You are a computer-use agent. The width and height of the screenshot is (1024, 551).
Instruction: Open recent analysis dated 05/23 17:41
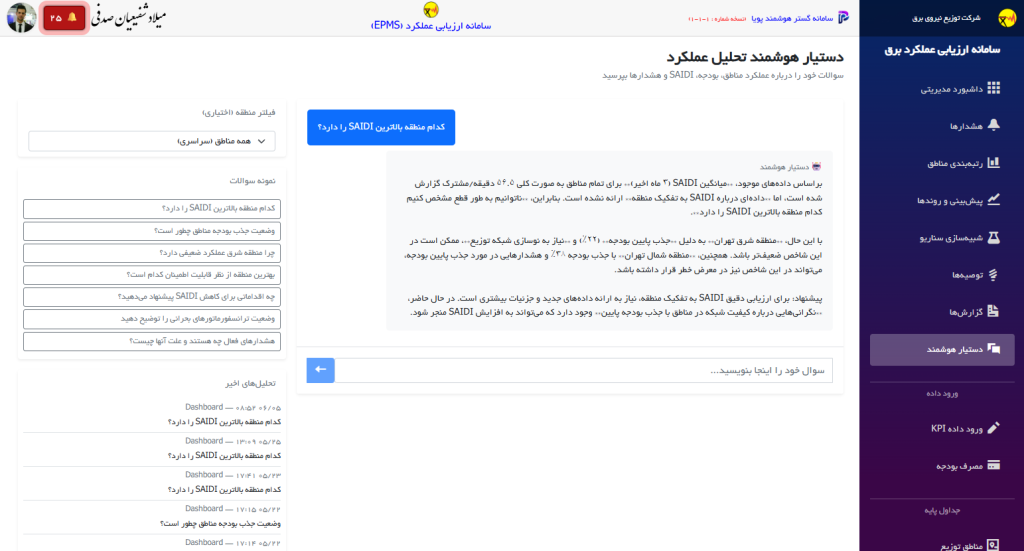[152, 482]
